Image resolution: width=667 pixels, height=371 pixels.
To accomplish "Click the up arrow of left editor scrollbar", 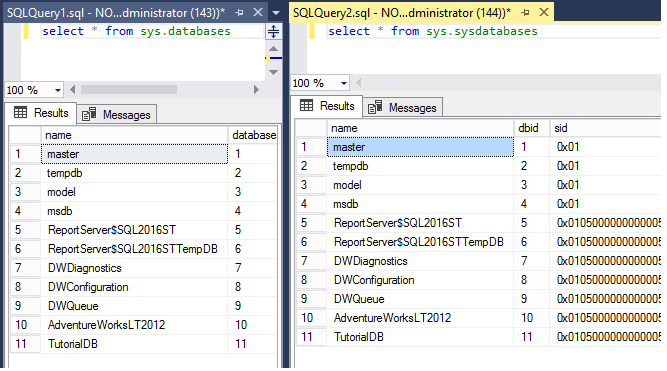I will tap(274, 49).
